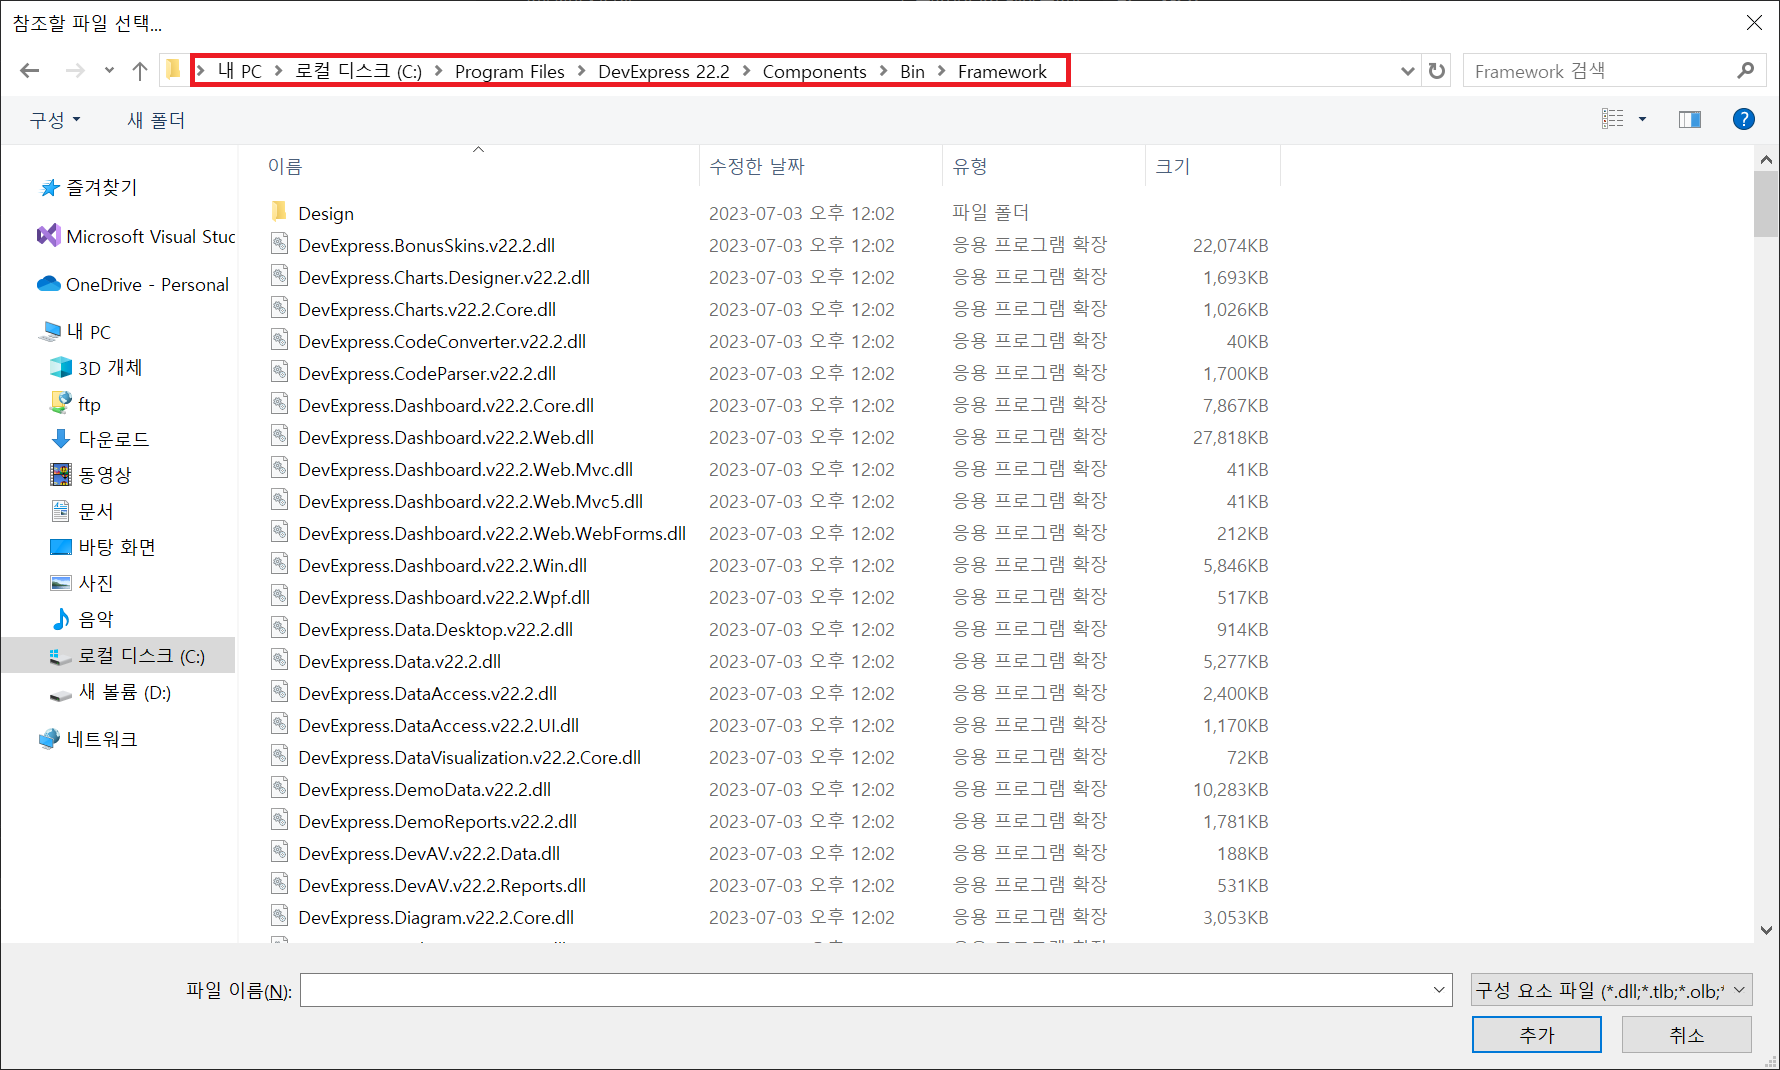Select DevExpress.DemoData.v22.2.dll
This screenshot has width=1780, height=1070.
click(x=424, y=789)
